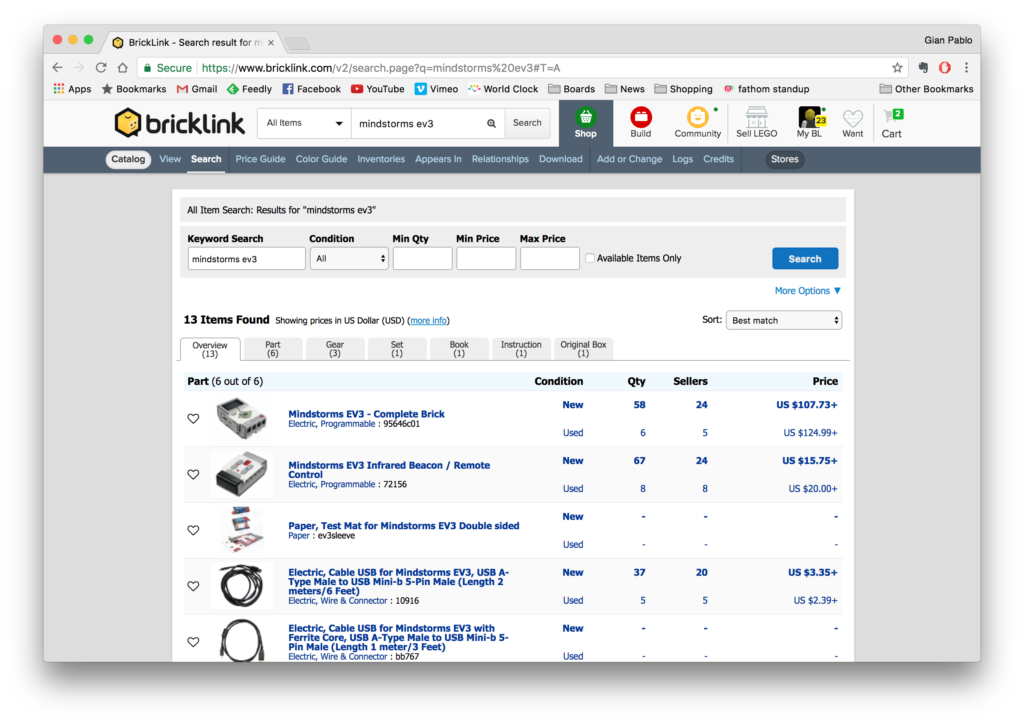Expand More Options
The width and height of the screenshot is (1024, 724).
point(808,291)
